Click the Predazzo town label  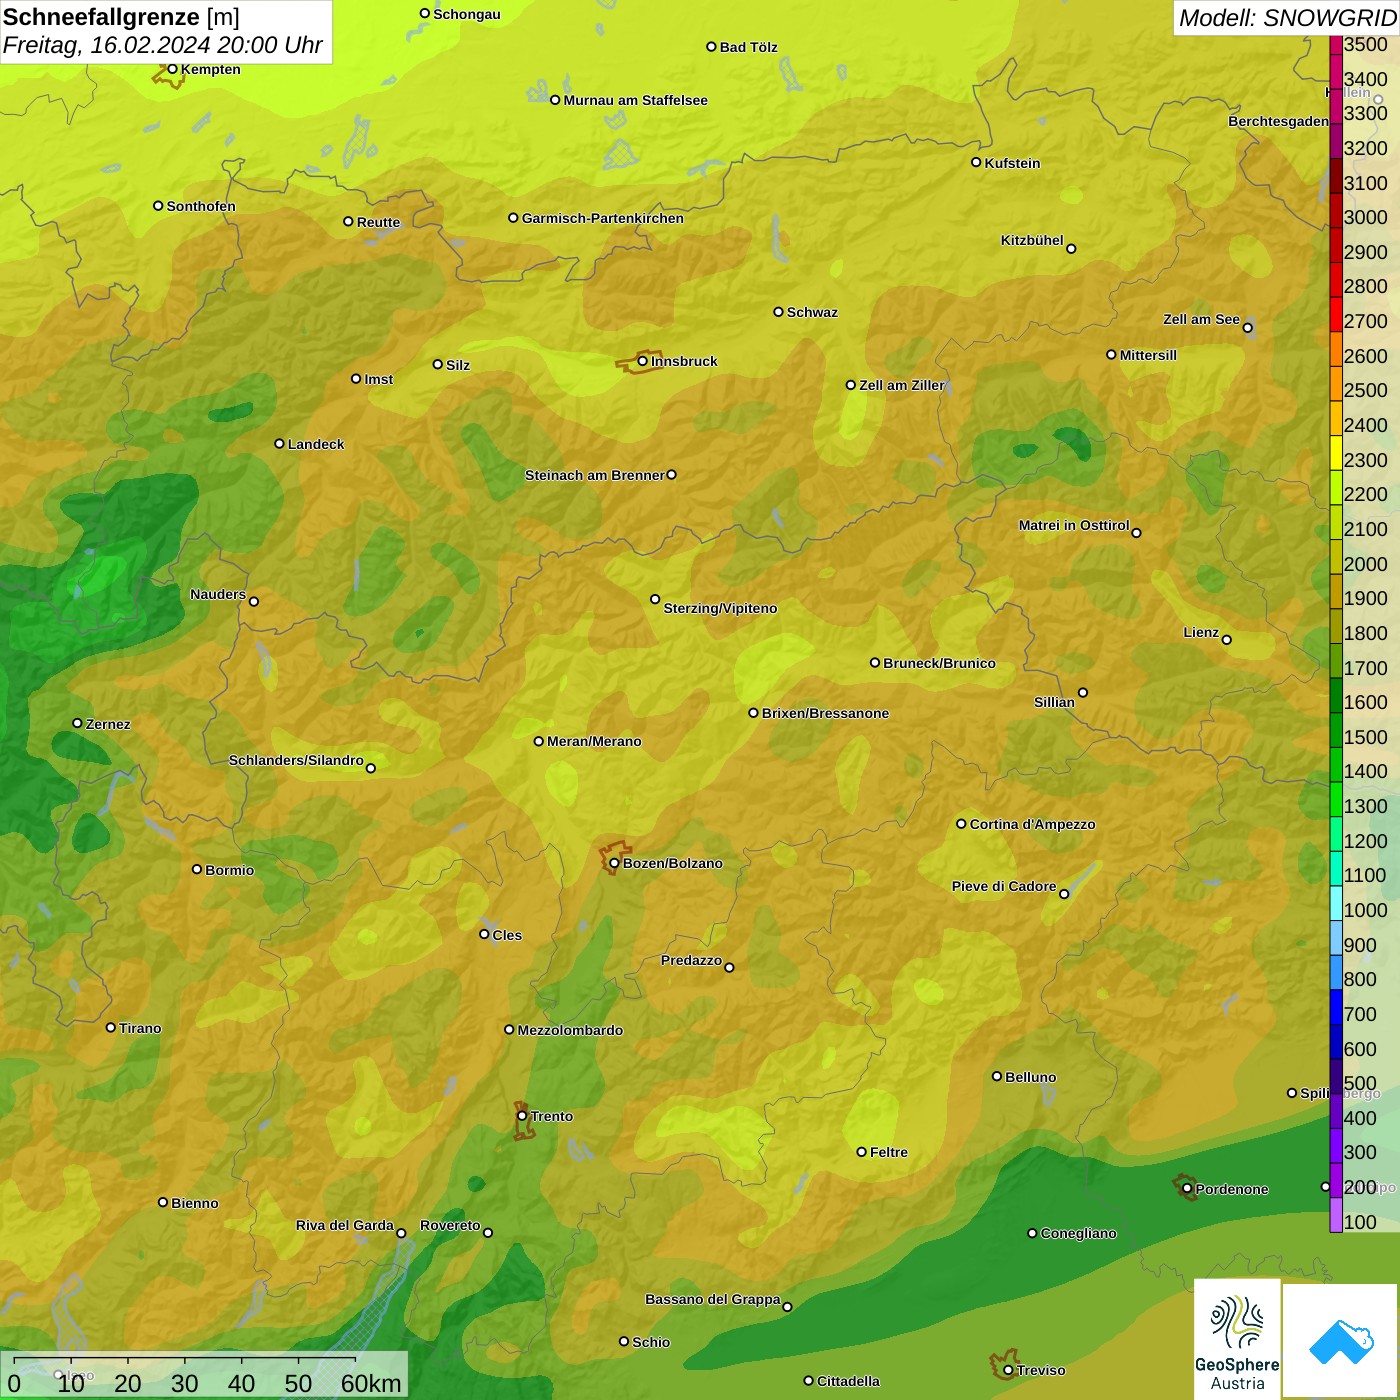click(x=691, y=960)
